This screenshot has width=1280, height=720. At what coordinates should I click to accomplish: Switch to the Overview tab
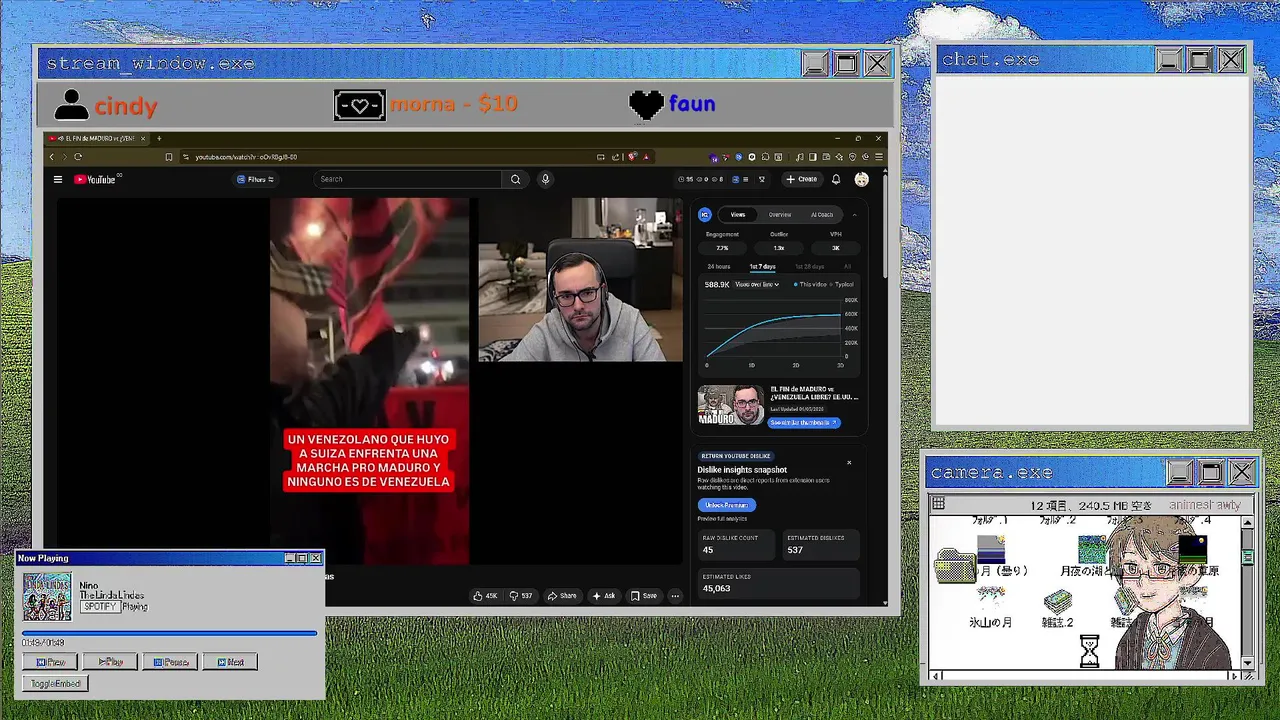pos(780,214)
